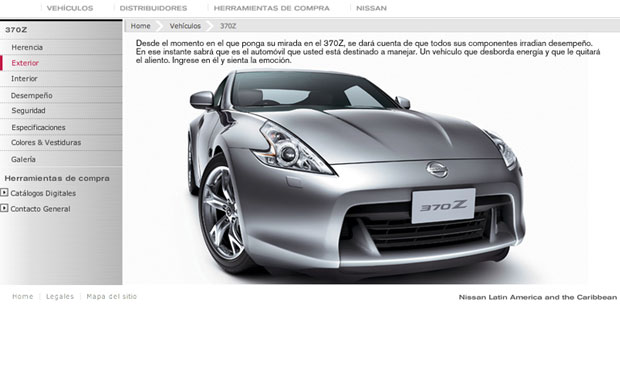Open the Legales footer link

coord(60,296)
